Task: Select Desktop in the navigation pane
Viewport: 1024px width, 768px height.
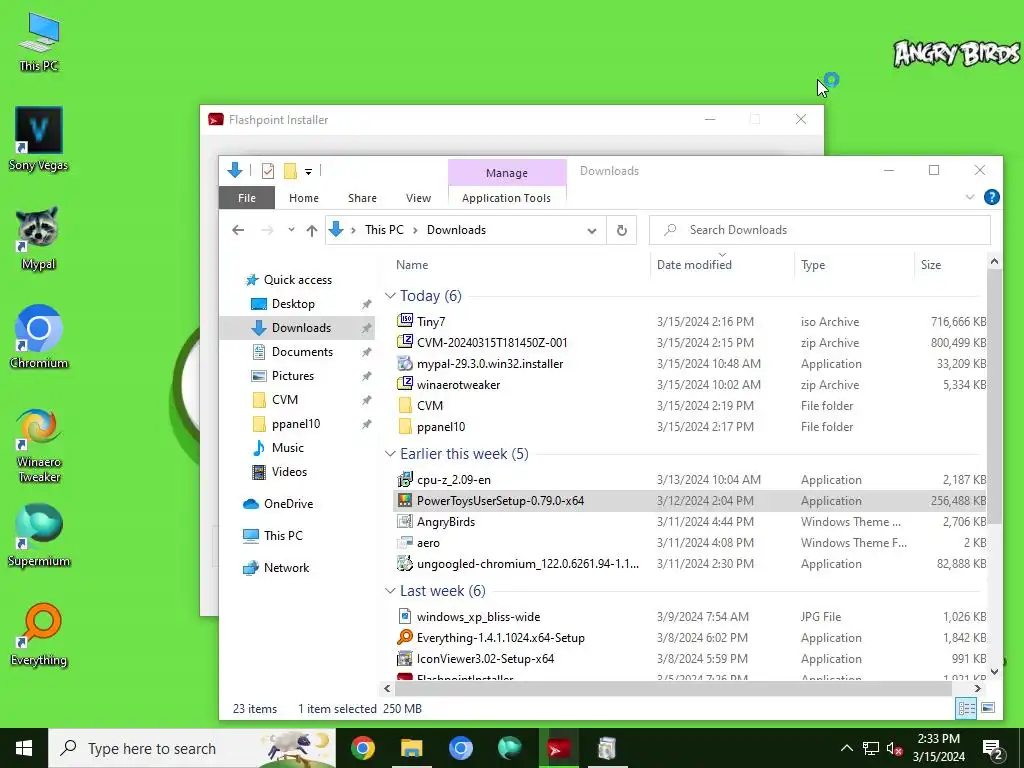Action: coord(293,304)
